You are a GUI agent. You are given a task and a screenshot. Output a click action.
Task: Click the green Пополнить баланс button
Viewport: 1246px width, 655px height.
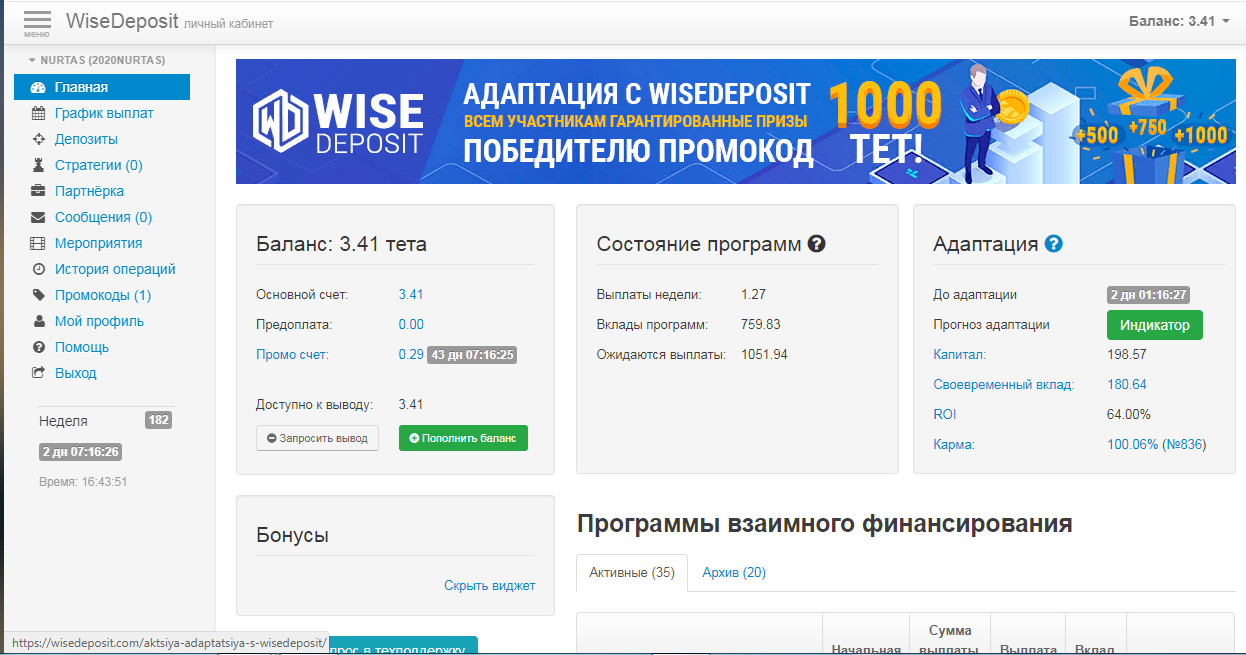[463, 438]
